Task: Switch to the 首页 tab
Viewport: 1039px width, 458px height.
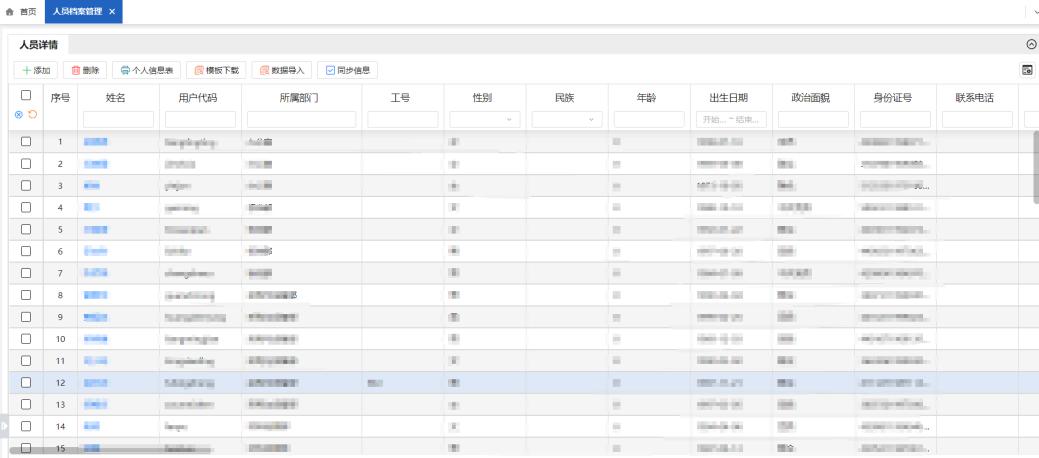Action: pos(22,11)
